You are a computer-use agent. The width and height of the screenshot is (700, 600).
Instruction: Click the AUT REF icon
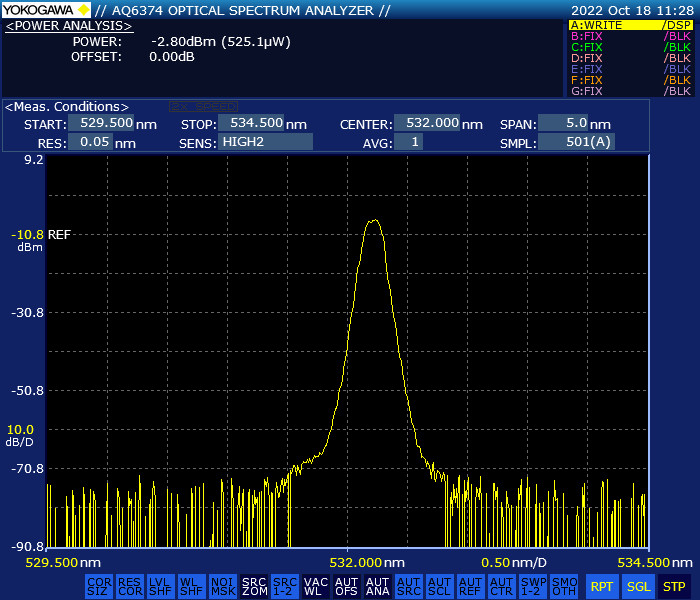[x=470, y=586]
